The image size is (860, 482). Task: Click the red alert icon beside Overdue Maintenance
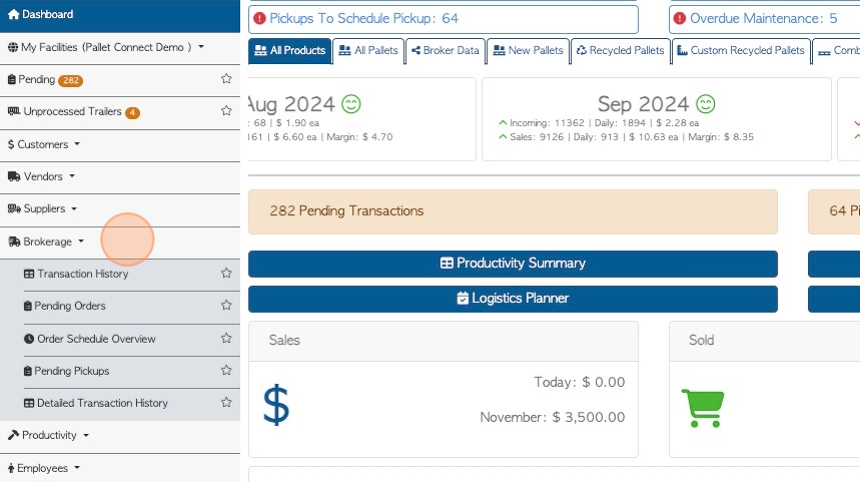680,19
